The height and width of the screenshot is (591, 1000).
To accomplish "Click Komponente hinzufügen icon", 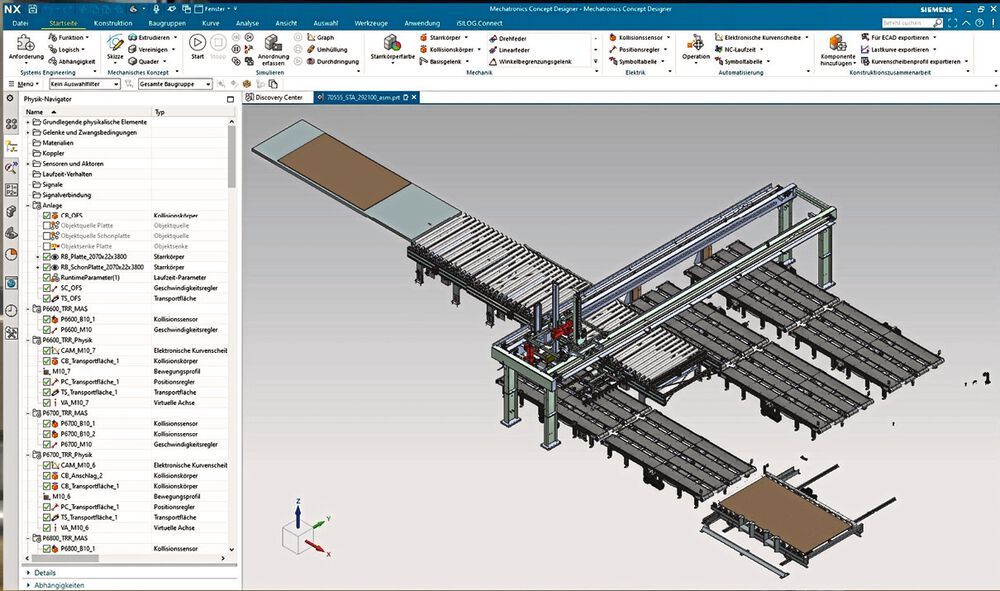I will coord(838,46).
